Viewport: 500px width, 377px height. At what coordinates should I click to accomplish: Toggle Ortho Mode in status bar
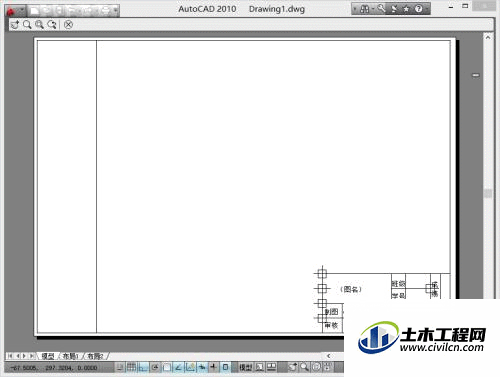[143, 367]
